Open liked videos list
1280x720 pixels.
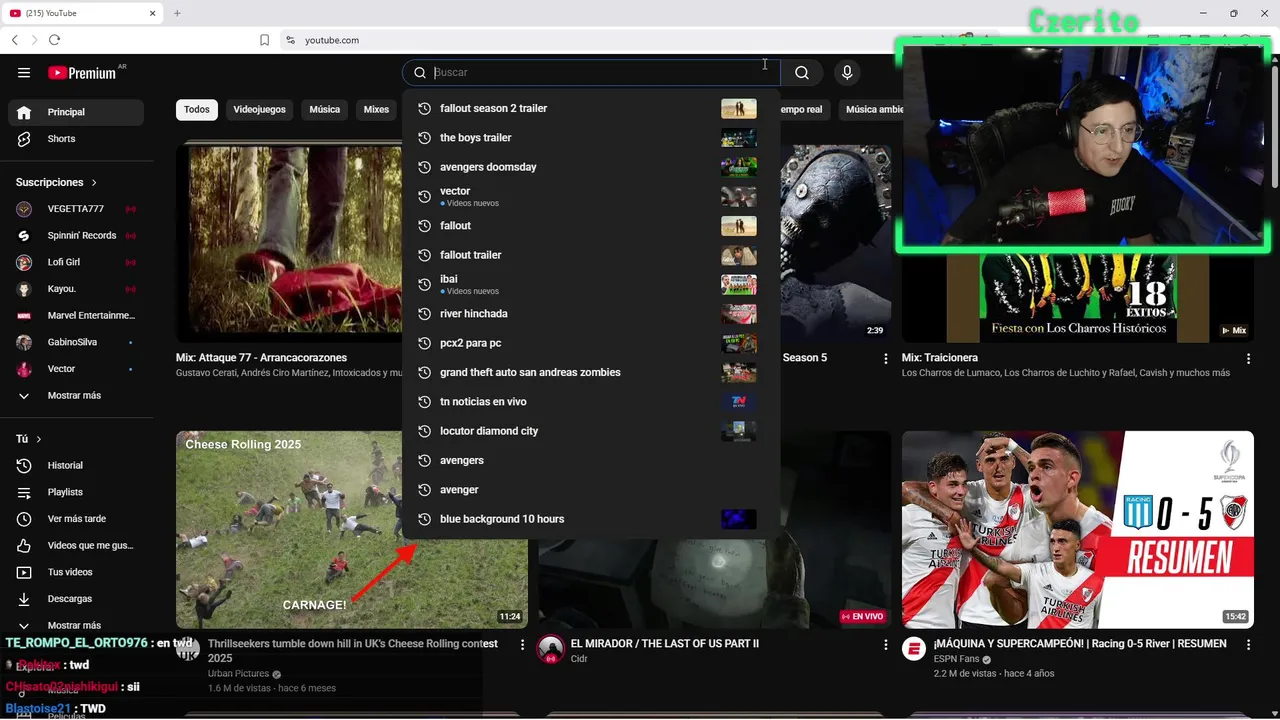(76, 545)
